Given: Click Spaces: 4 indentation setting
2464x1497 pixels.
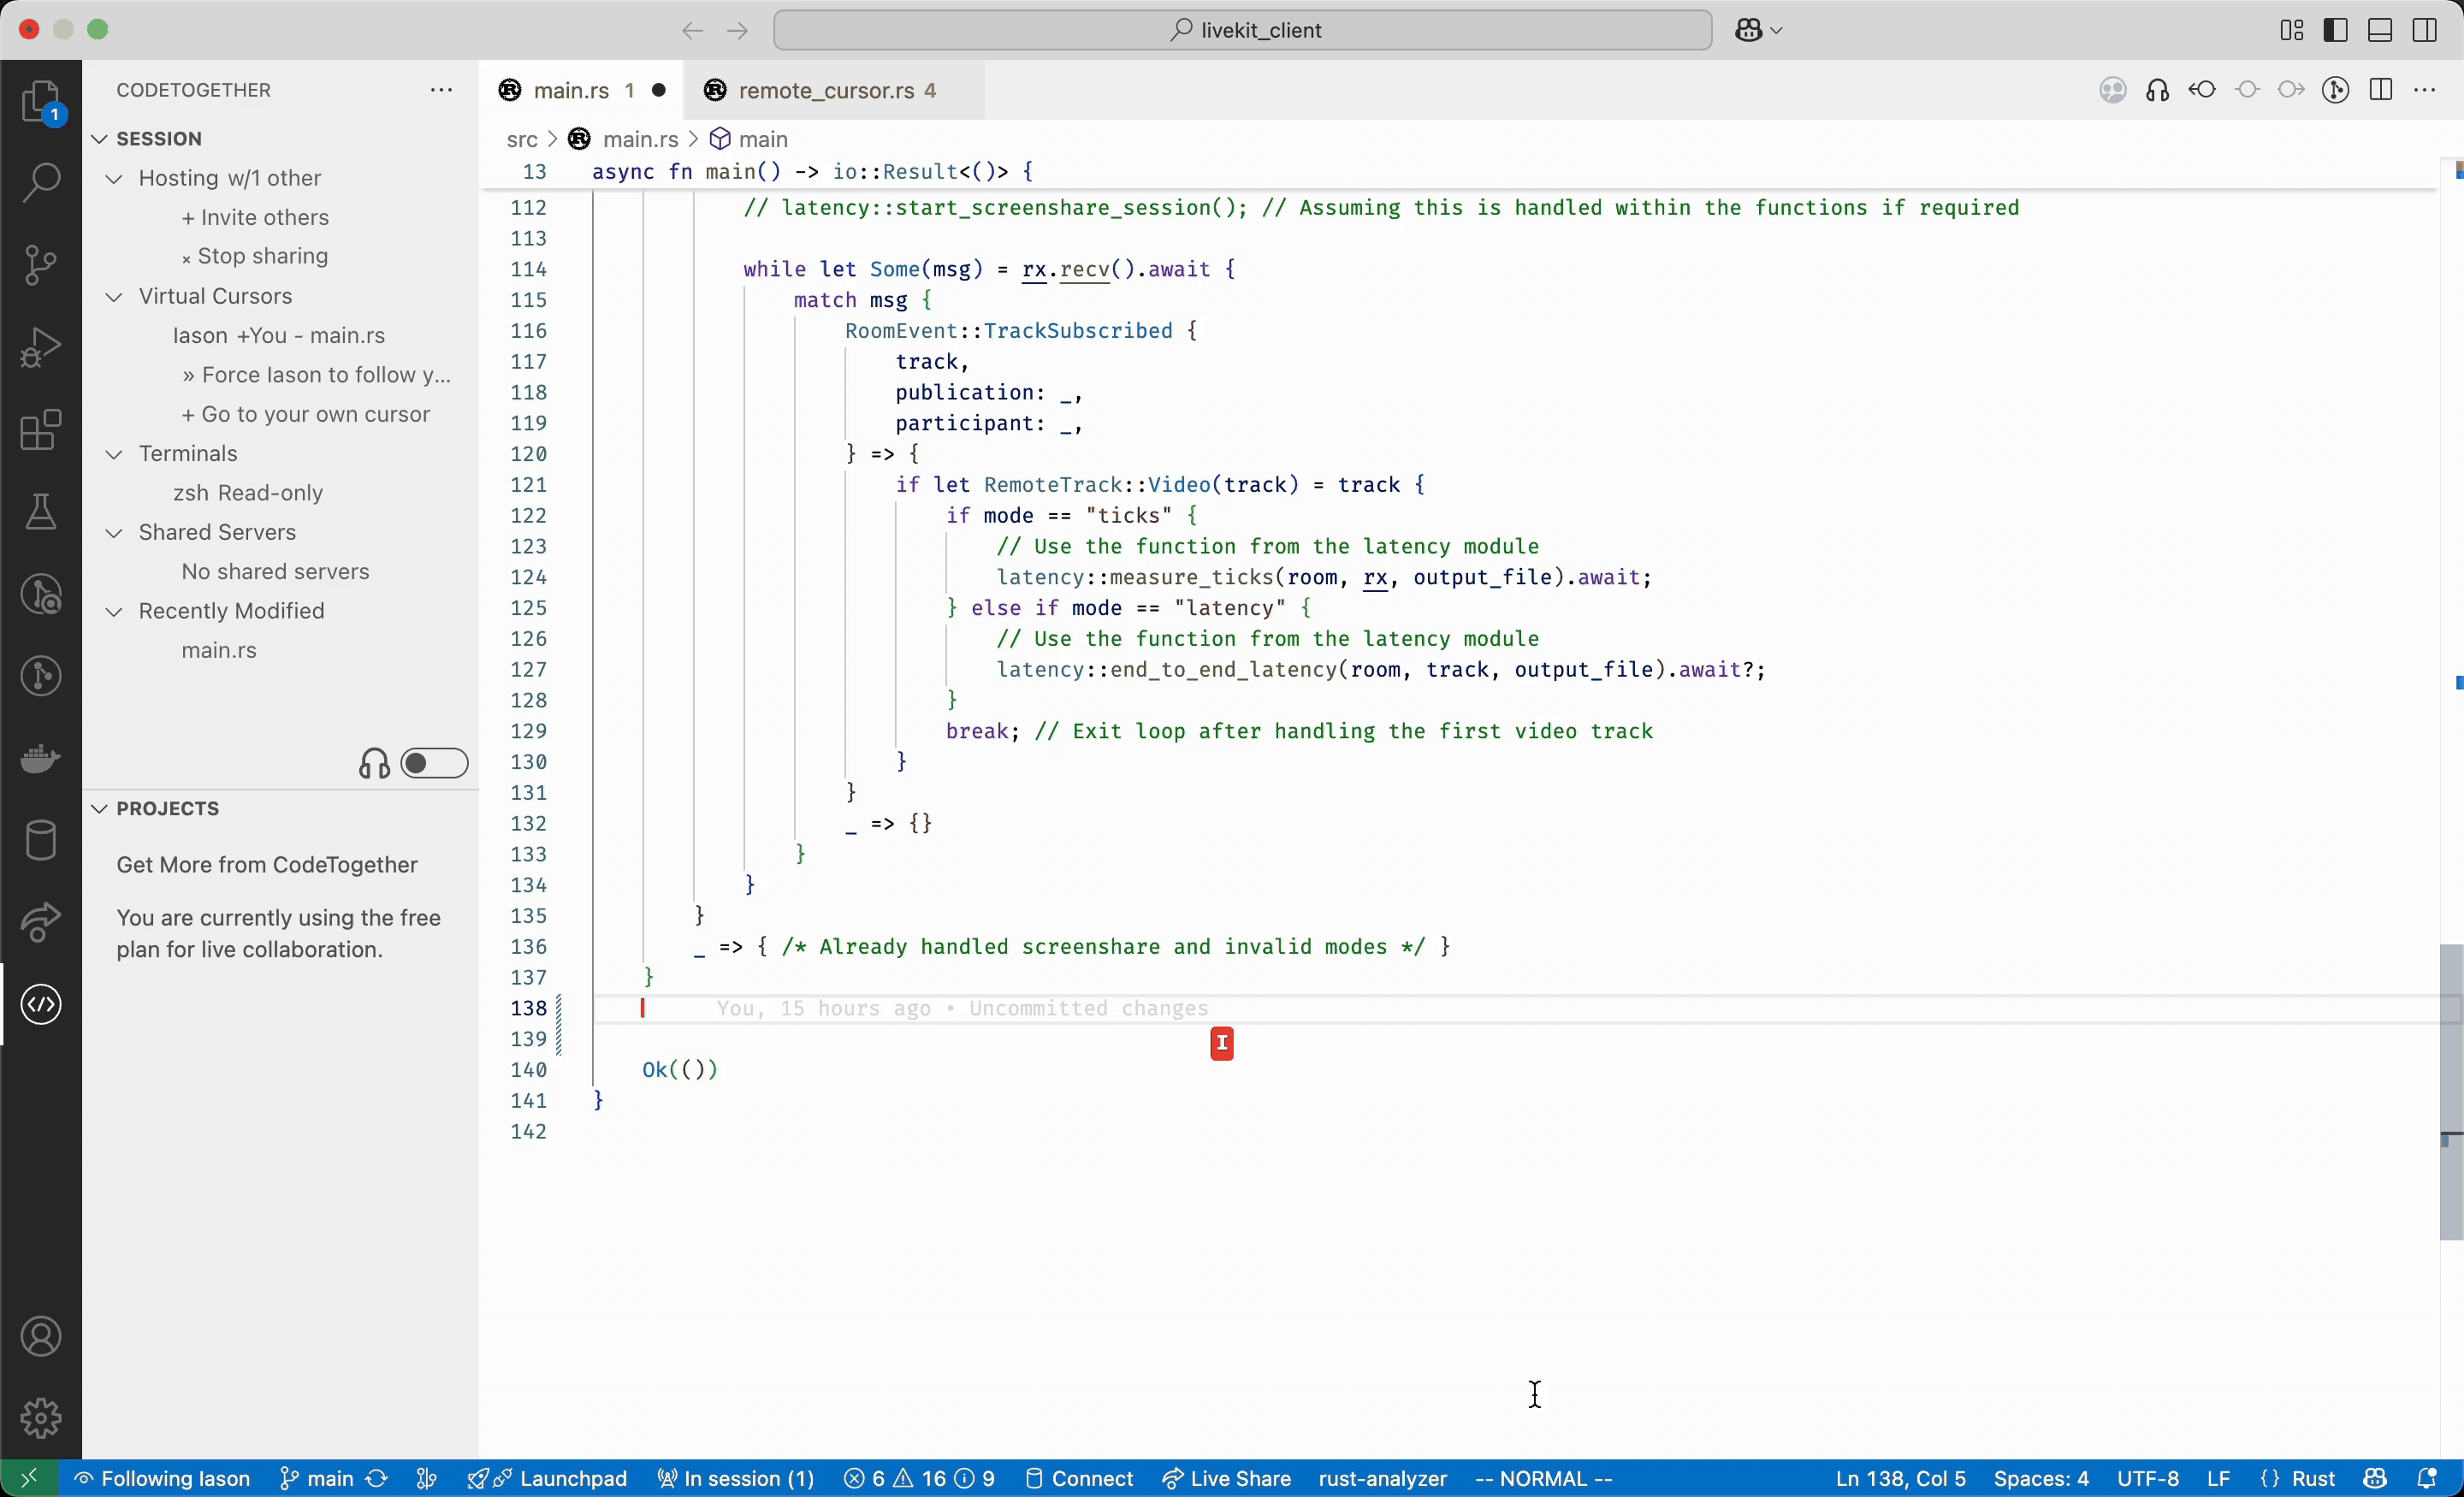Looking at the screenshot, I should 2041,1478.
